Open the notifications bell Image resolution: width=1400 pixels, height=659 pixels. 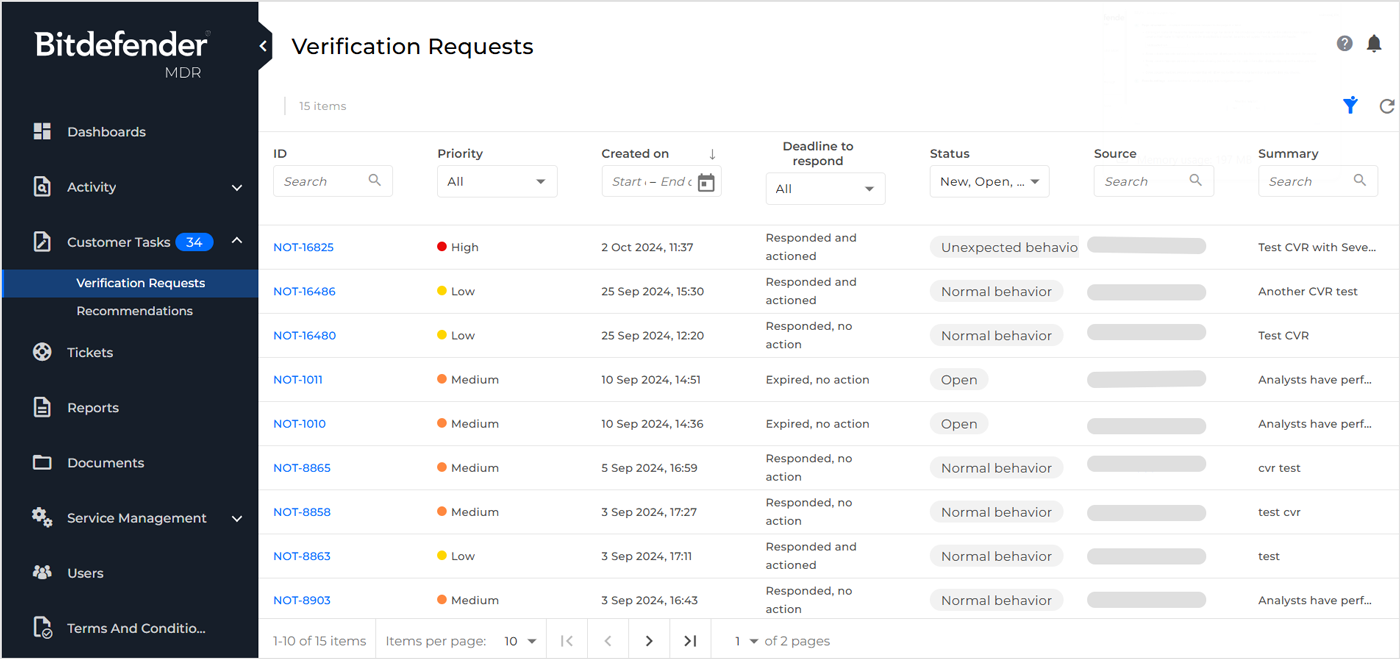click(x=1374, y=43)
